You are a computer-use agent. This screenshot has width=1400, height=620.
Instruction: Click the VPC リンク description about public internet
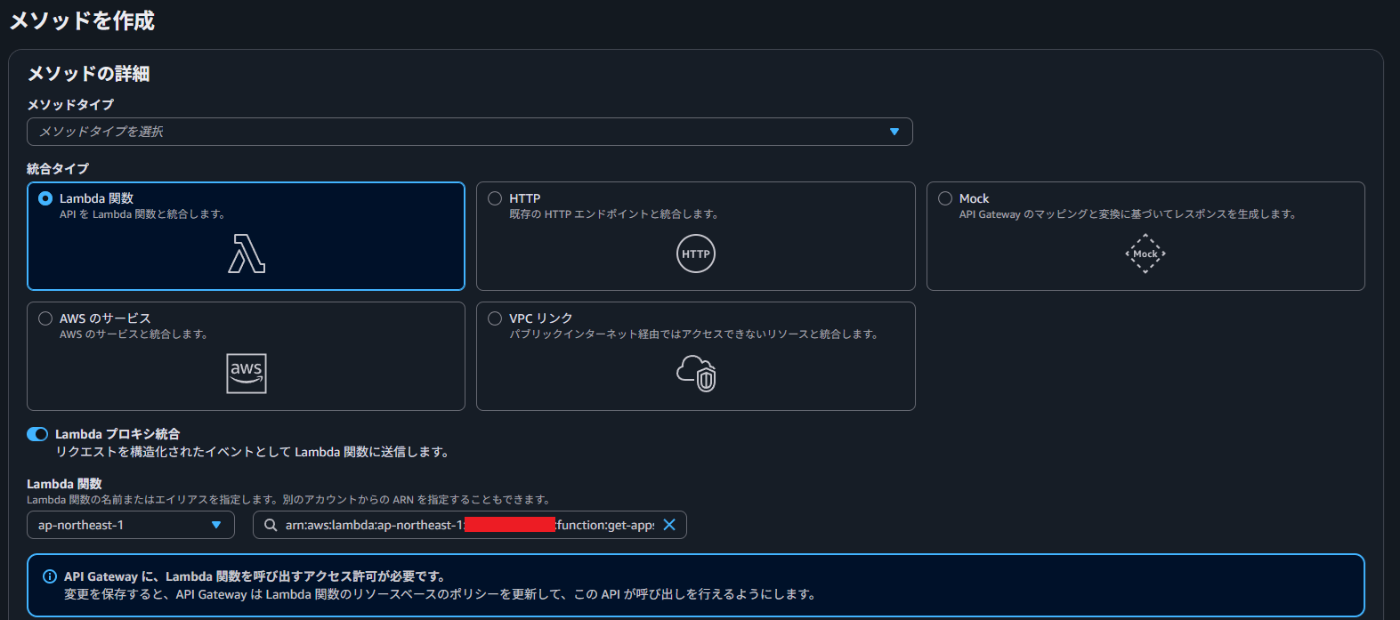tap(693, 334)
